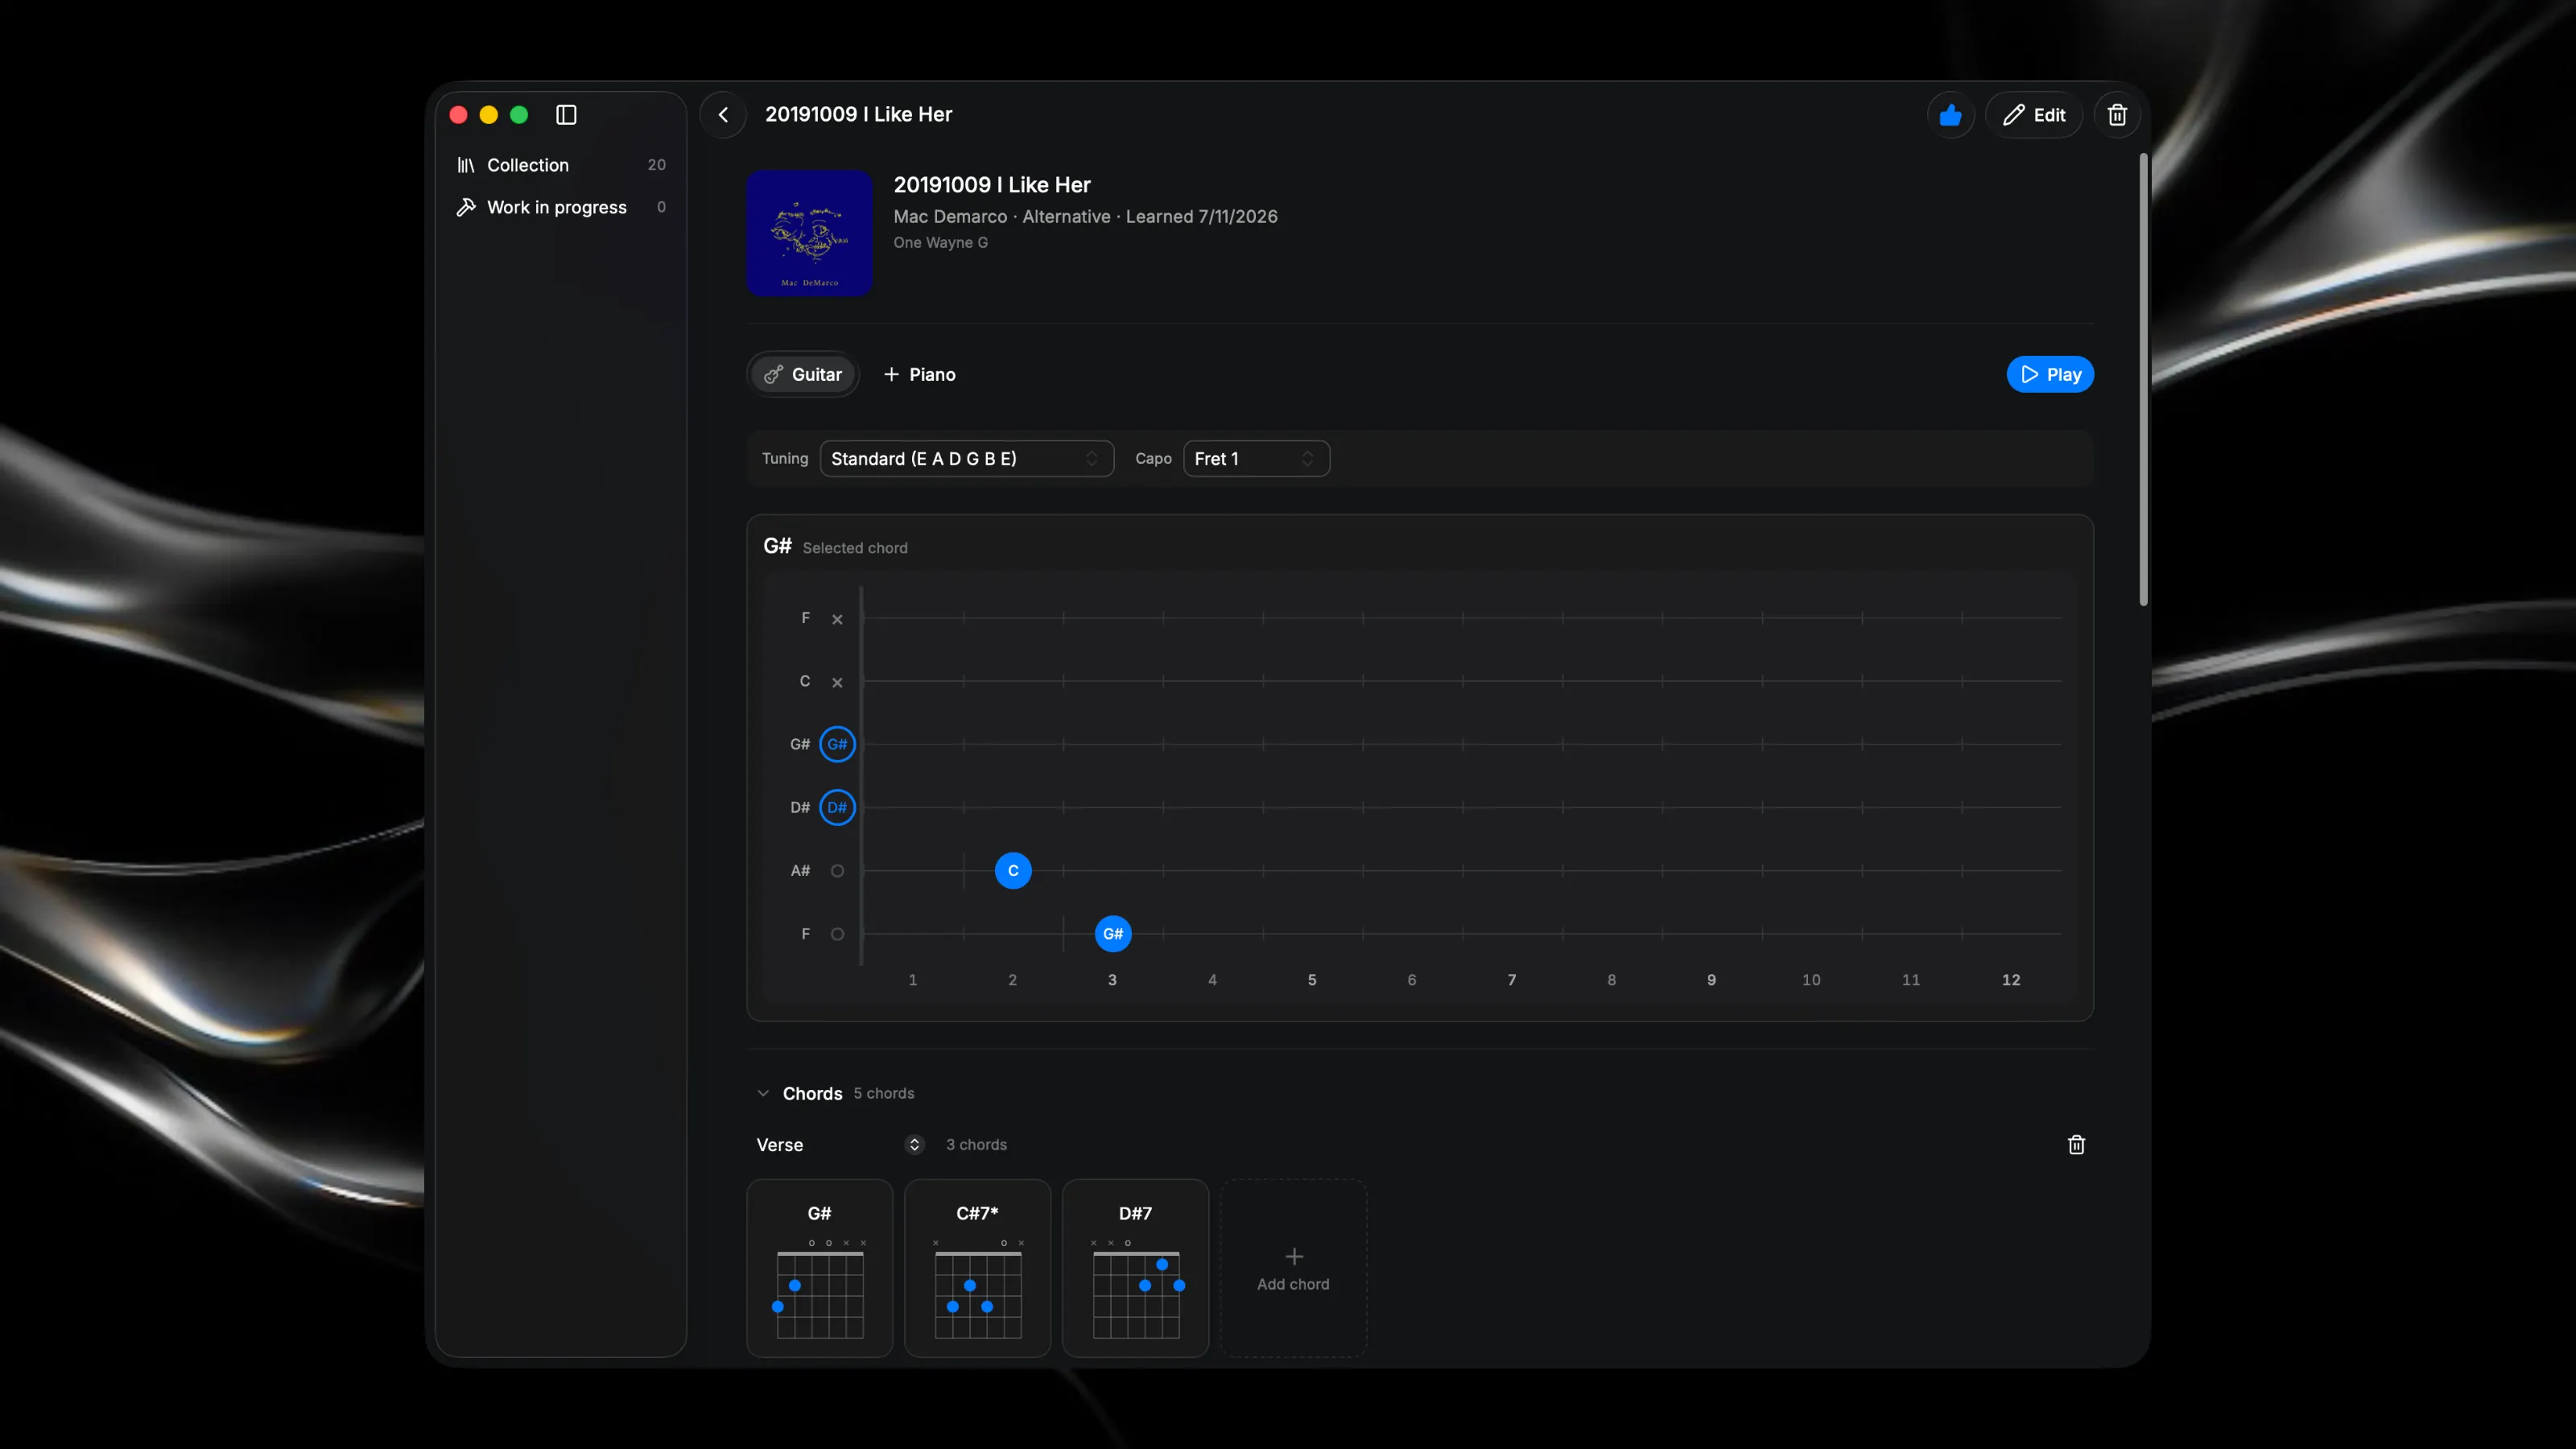Click the G# note dot at fret 3
Viewport: 2576px width, 1449px height.
1113,934
